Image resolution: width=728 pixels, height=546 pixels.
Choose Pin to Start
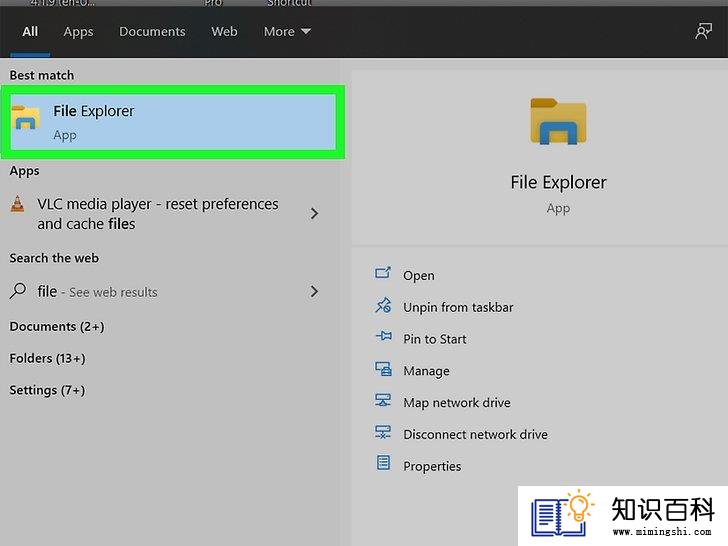435,339
